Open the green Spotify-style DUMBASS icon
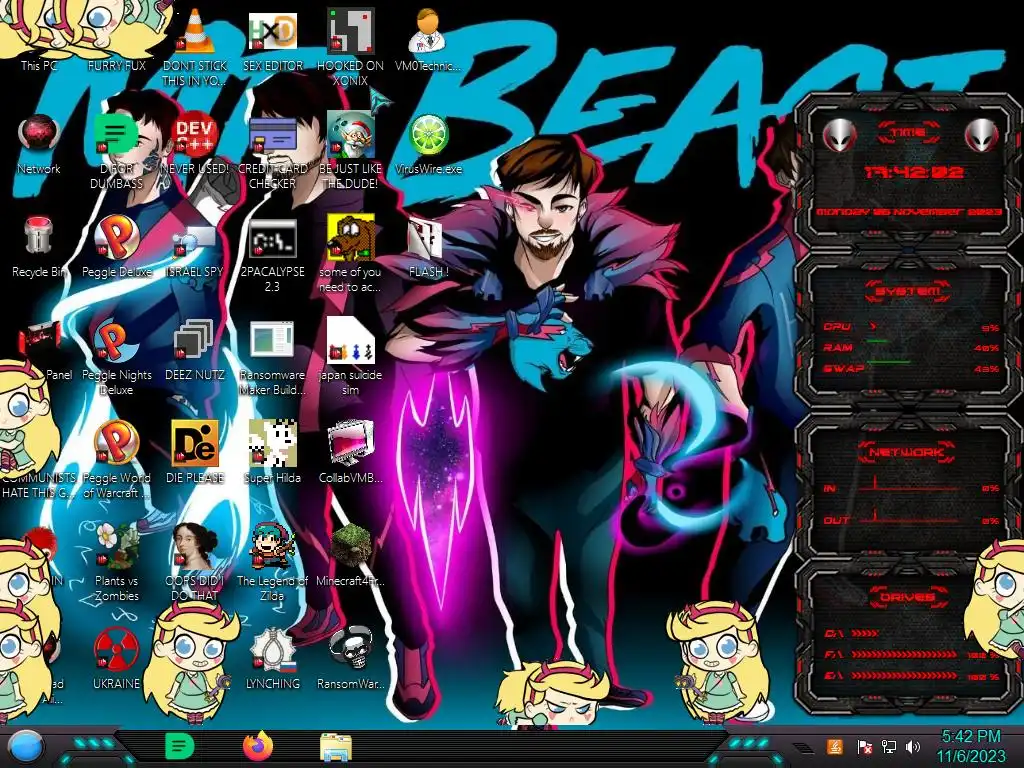This screenshot has height=768, width=1024. point(116,135)
